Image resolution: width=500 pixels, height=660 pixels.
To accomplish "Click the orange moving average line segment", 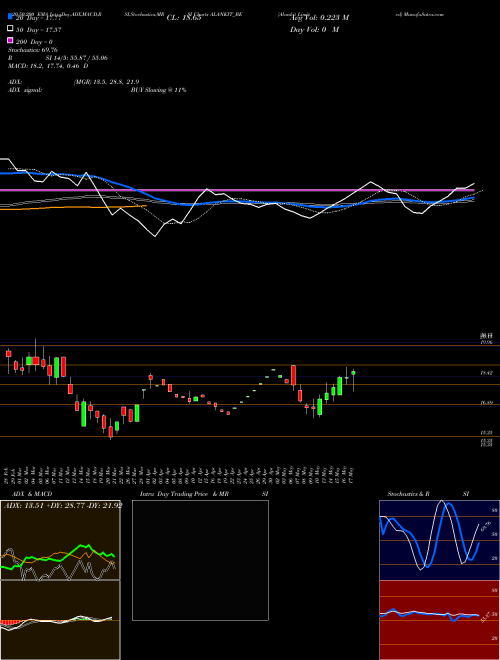I will pyautogui.click(x=73, y=208).
